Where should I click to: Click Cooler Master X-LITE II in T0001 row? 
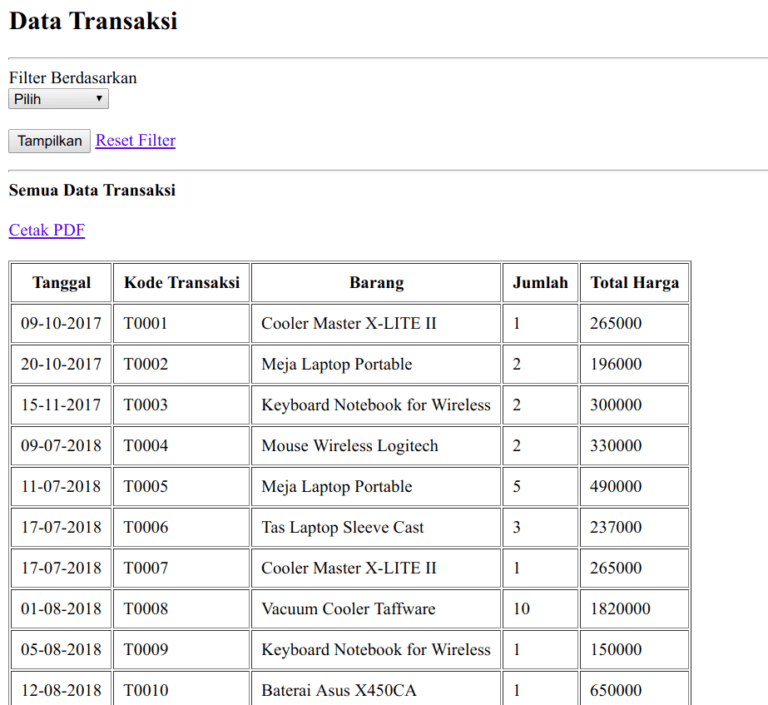(376, 323)
